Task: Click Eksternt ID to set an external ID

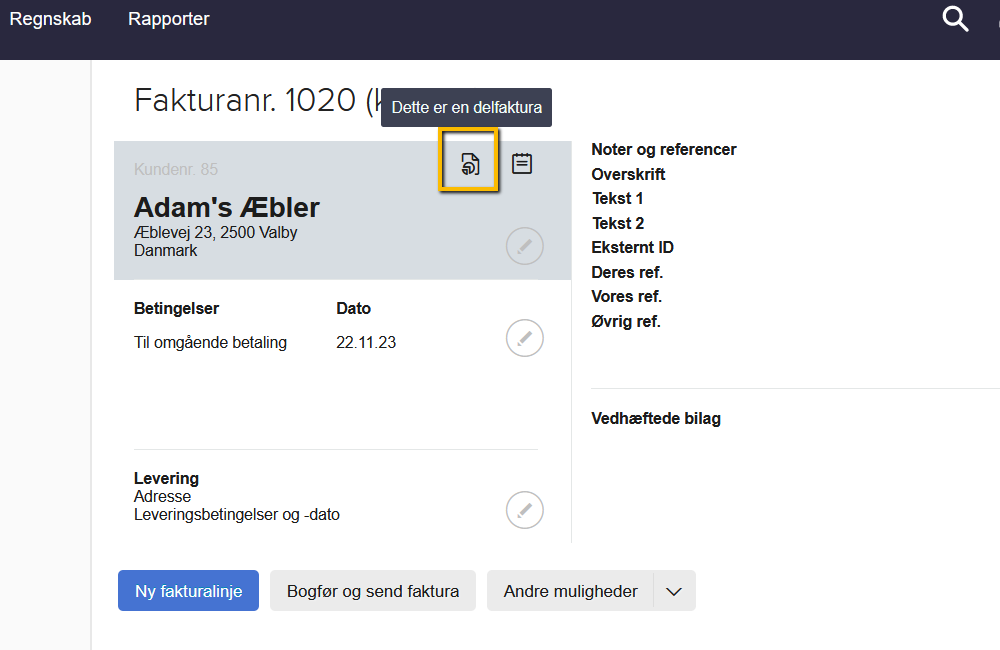Action: pyautogui.click(x=633, y=247)
